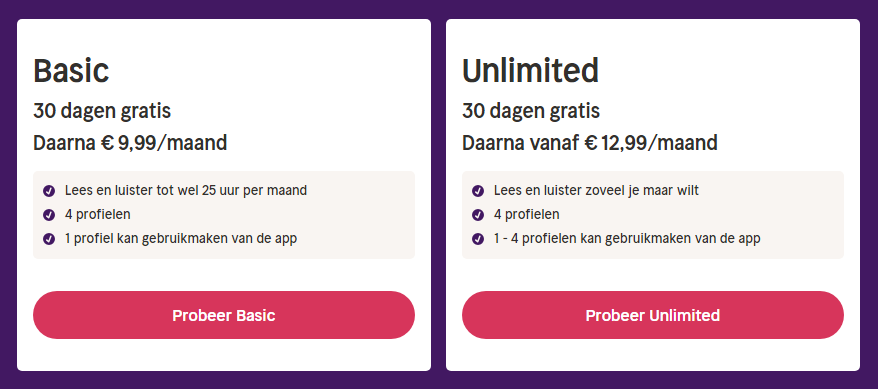The height and width of the screenshot is (389, 878).
Task: Click 1 - 4 profielen kan gebruikmaken text
Action: click(x=627, y=238)
